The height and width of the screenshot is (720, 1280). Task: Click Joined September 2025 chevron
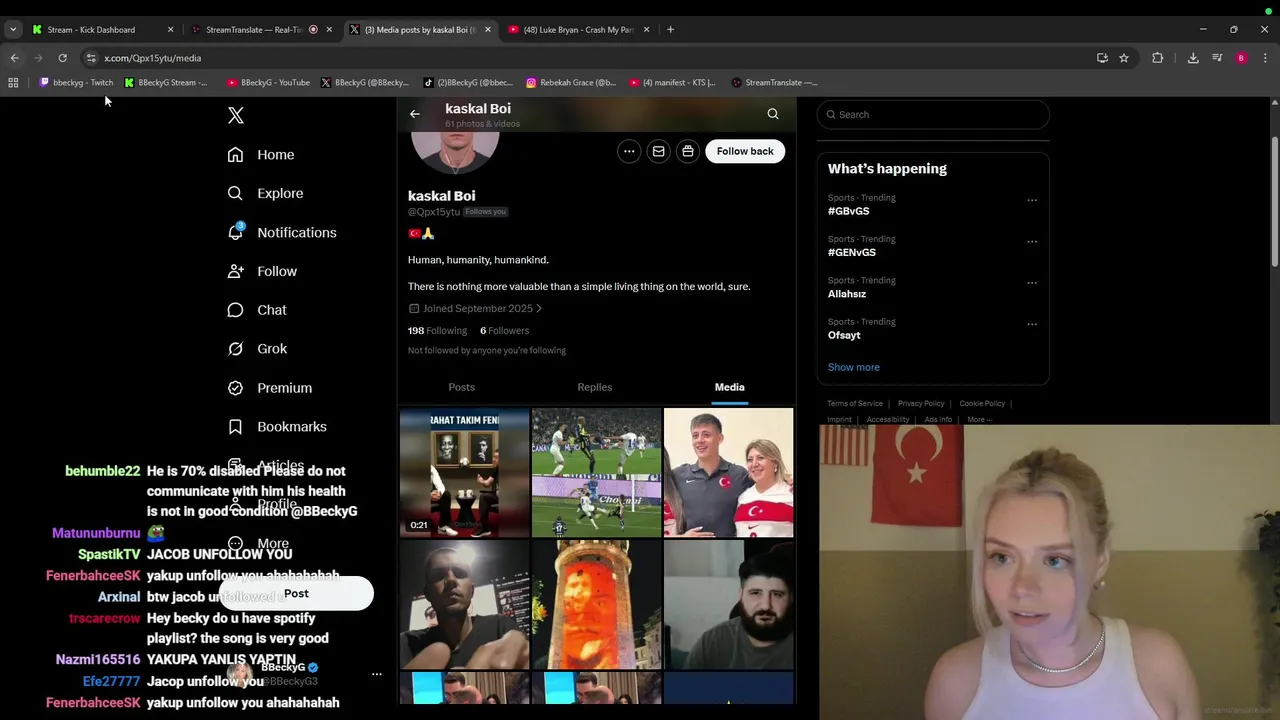pyautogui.click(x=538, y=309)
